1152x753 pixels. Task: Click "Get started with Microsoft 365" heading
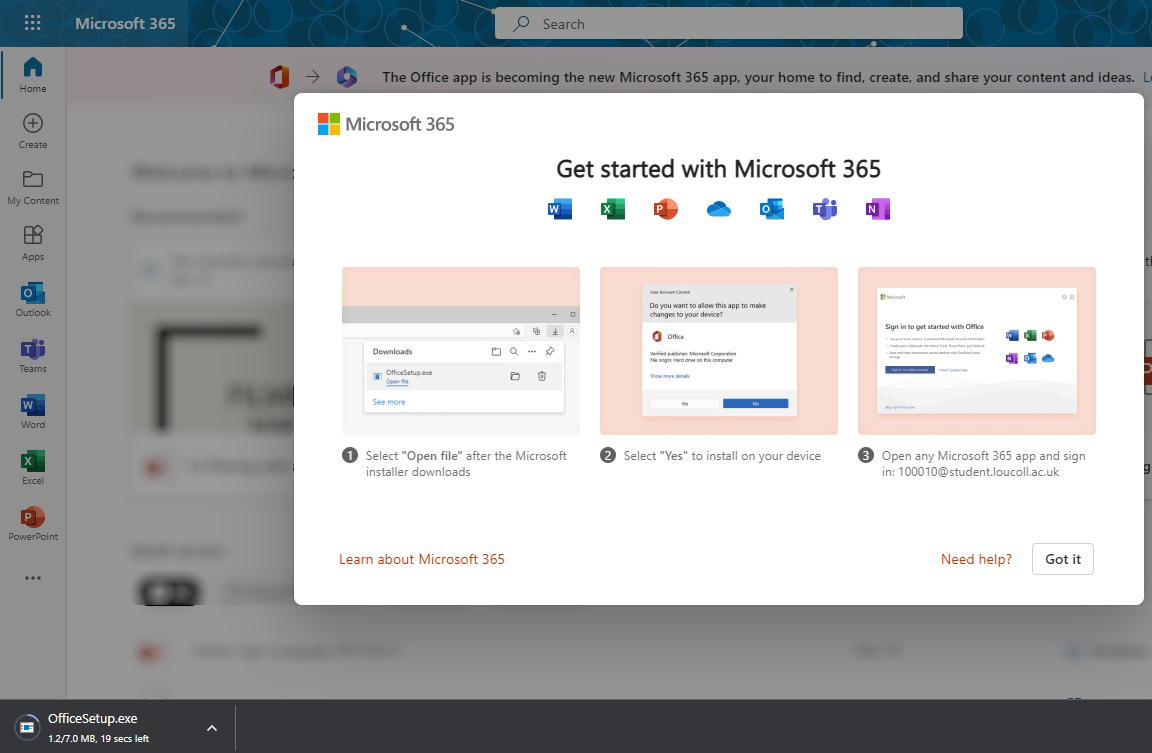pos(718,169)
